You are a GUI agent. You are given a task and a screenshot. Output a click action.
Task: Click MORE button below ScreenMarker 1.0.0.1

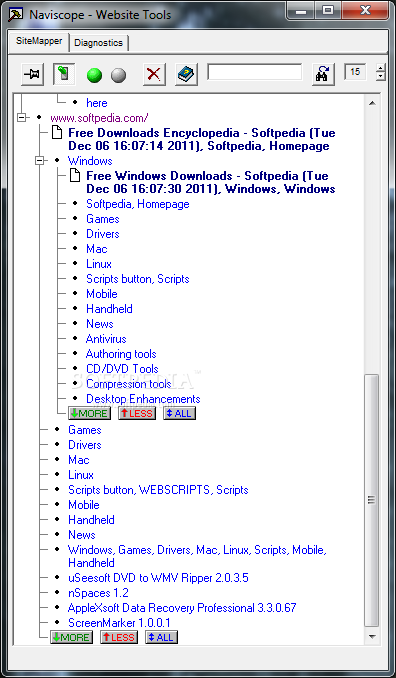click(71, 637)
